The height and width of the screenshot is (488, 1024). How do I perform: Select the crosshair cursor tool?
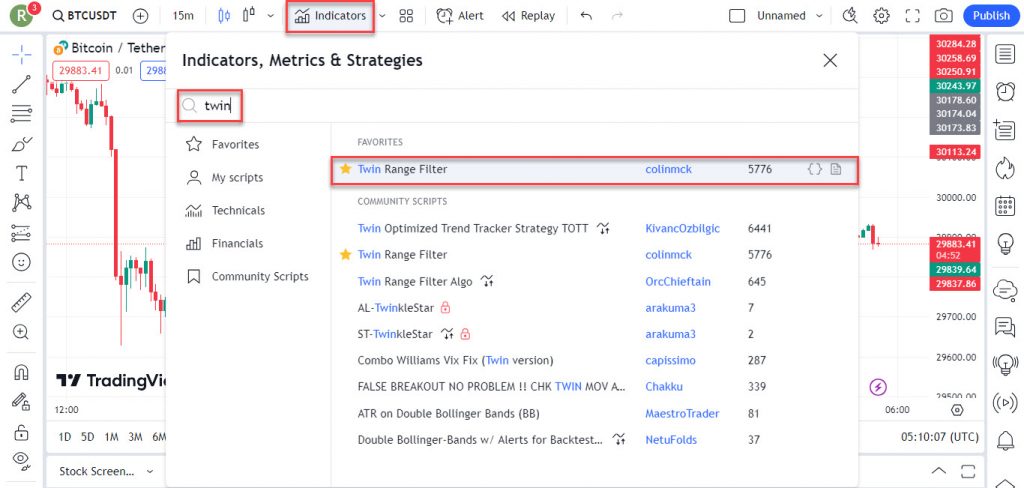click(x=22, y=55)
